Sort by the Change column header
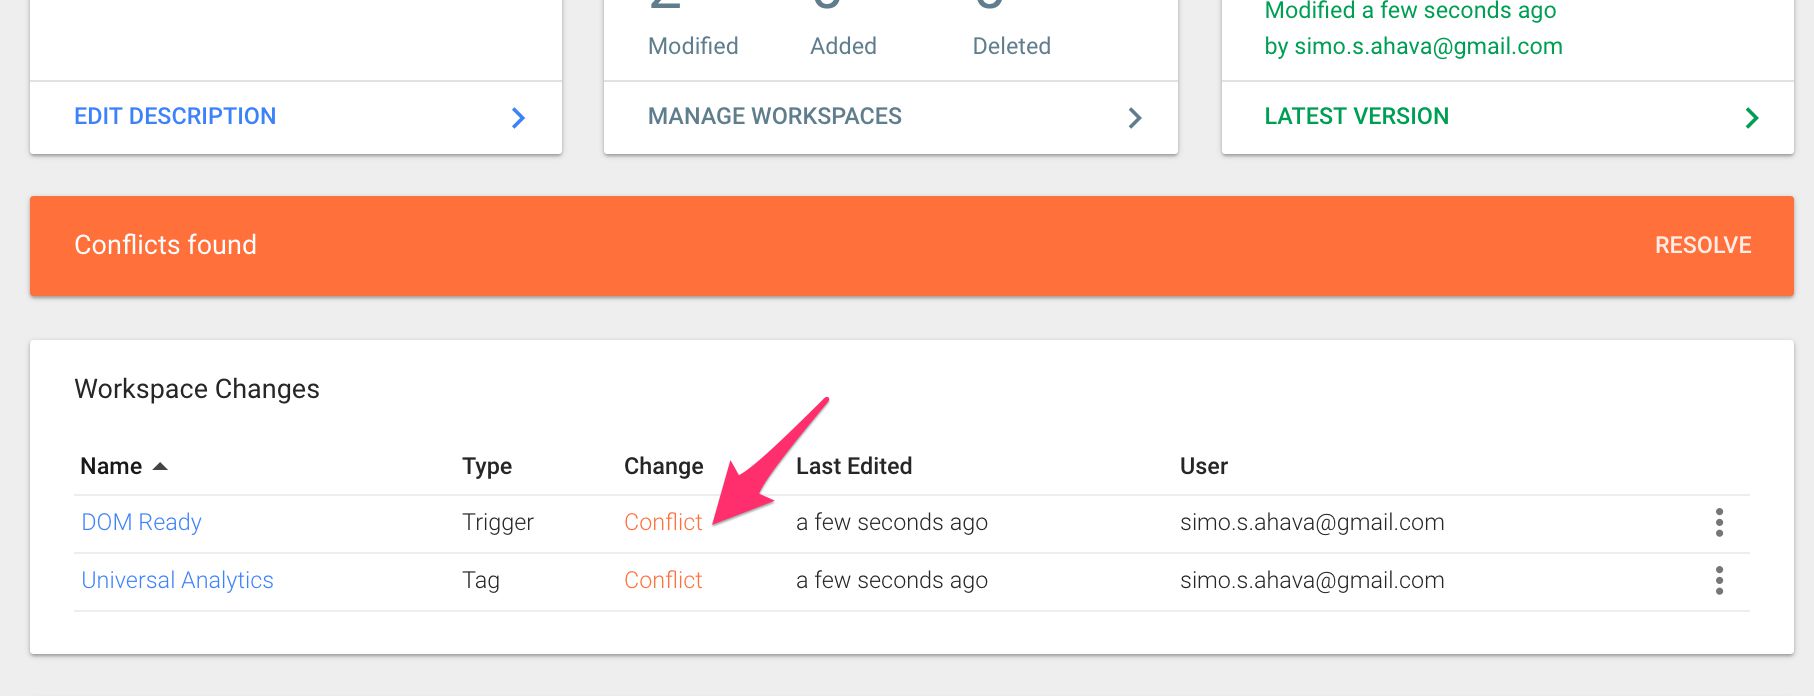The image size is (1814, 696). [x=664, y=466]
